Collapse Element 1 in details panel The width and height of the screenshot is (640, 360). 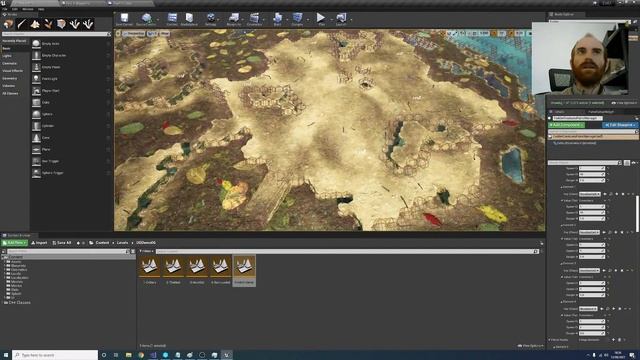562,187
